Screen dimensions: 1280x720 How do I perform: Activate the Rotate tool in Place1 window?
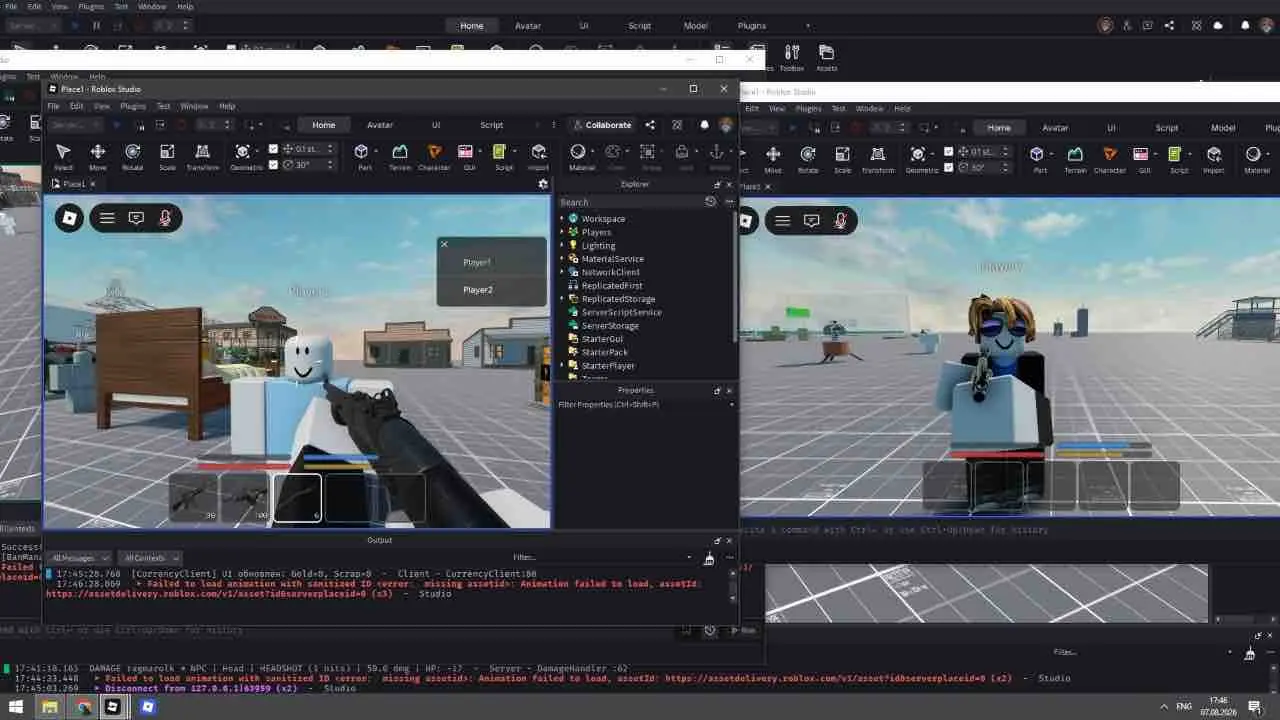(x=132, y=155)
